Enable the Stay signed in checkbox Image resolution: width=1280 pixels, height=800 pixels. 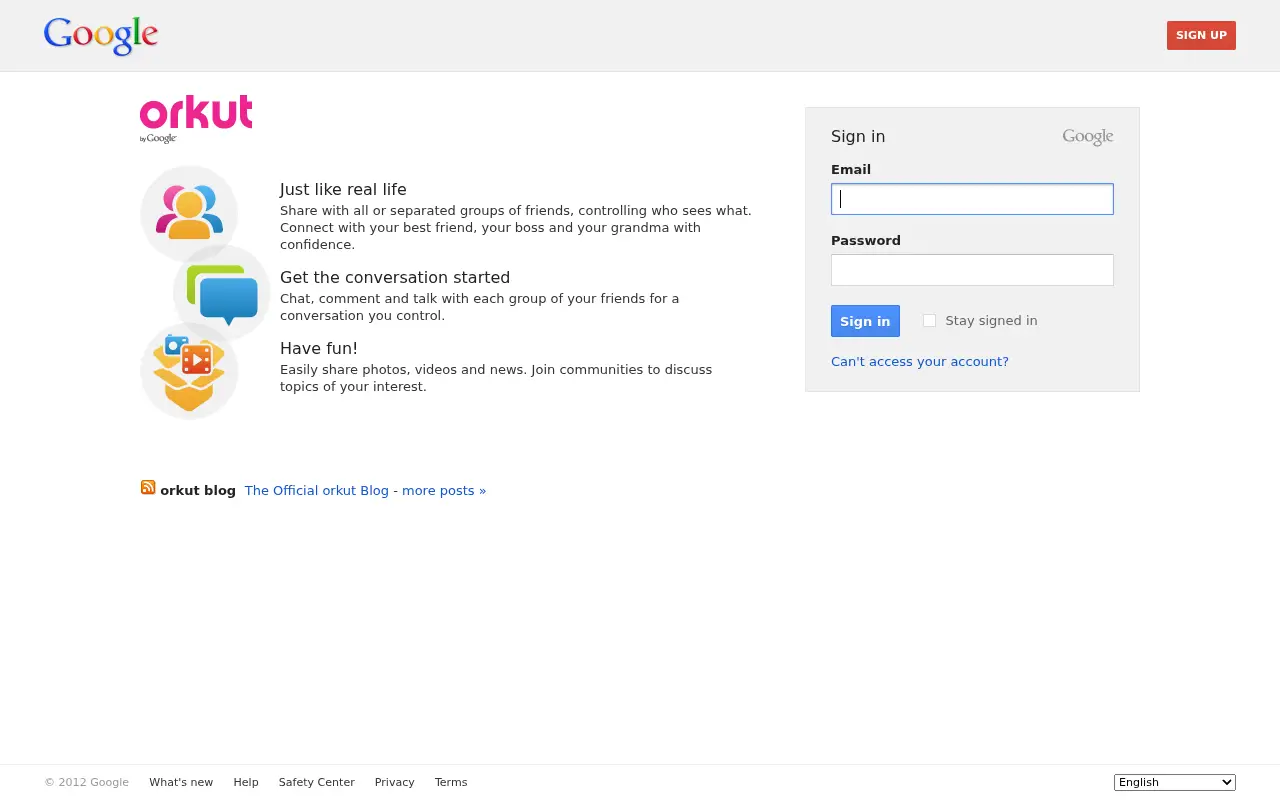coord(929,320)
